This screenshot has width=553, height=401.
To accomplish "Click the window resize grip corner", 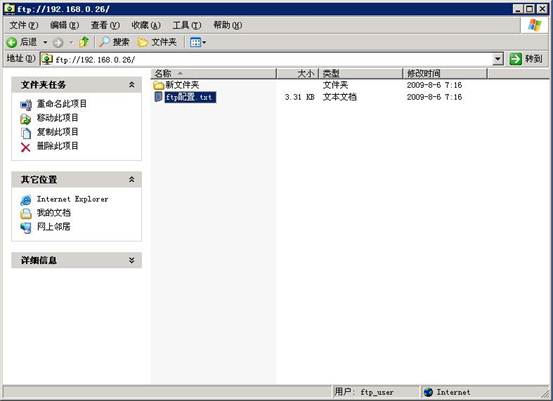I will pyautogui.click(x=546, y=393).
